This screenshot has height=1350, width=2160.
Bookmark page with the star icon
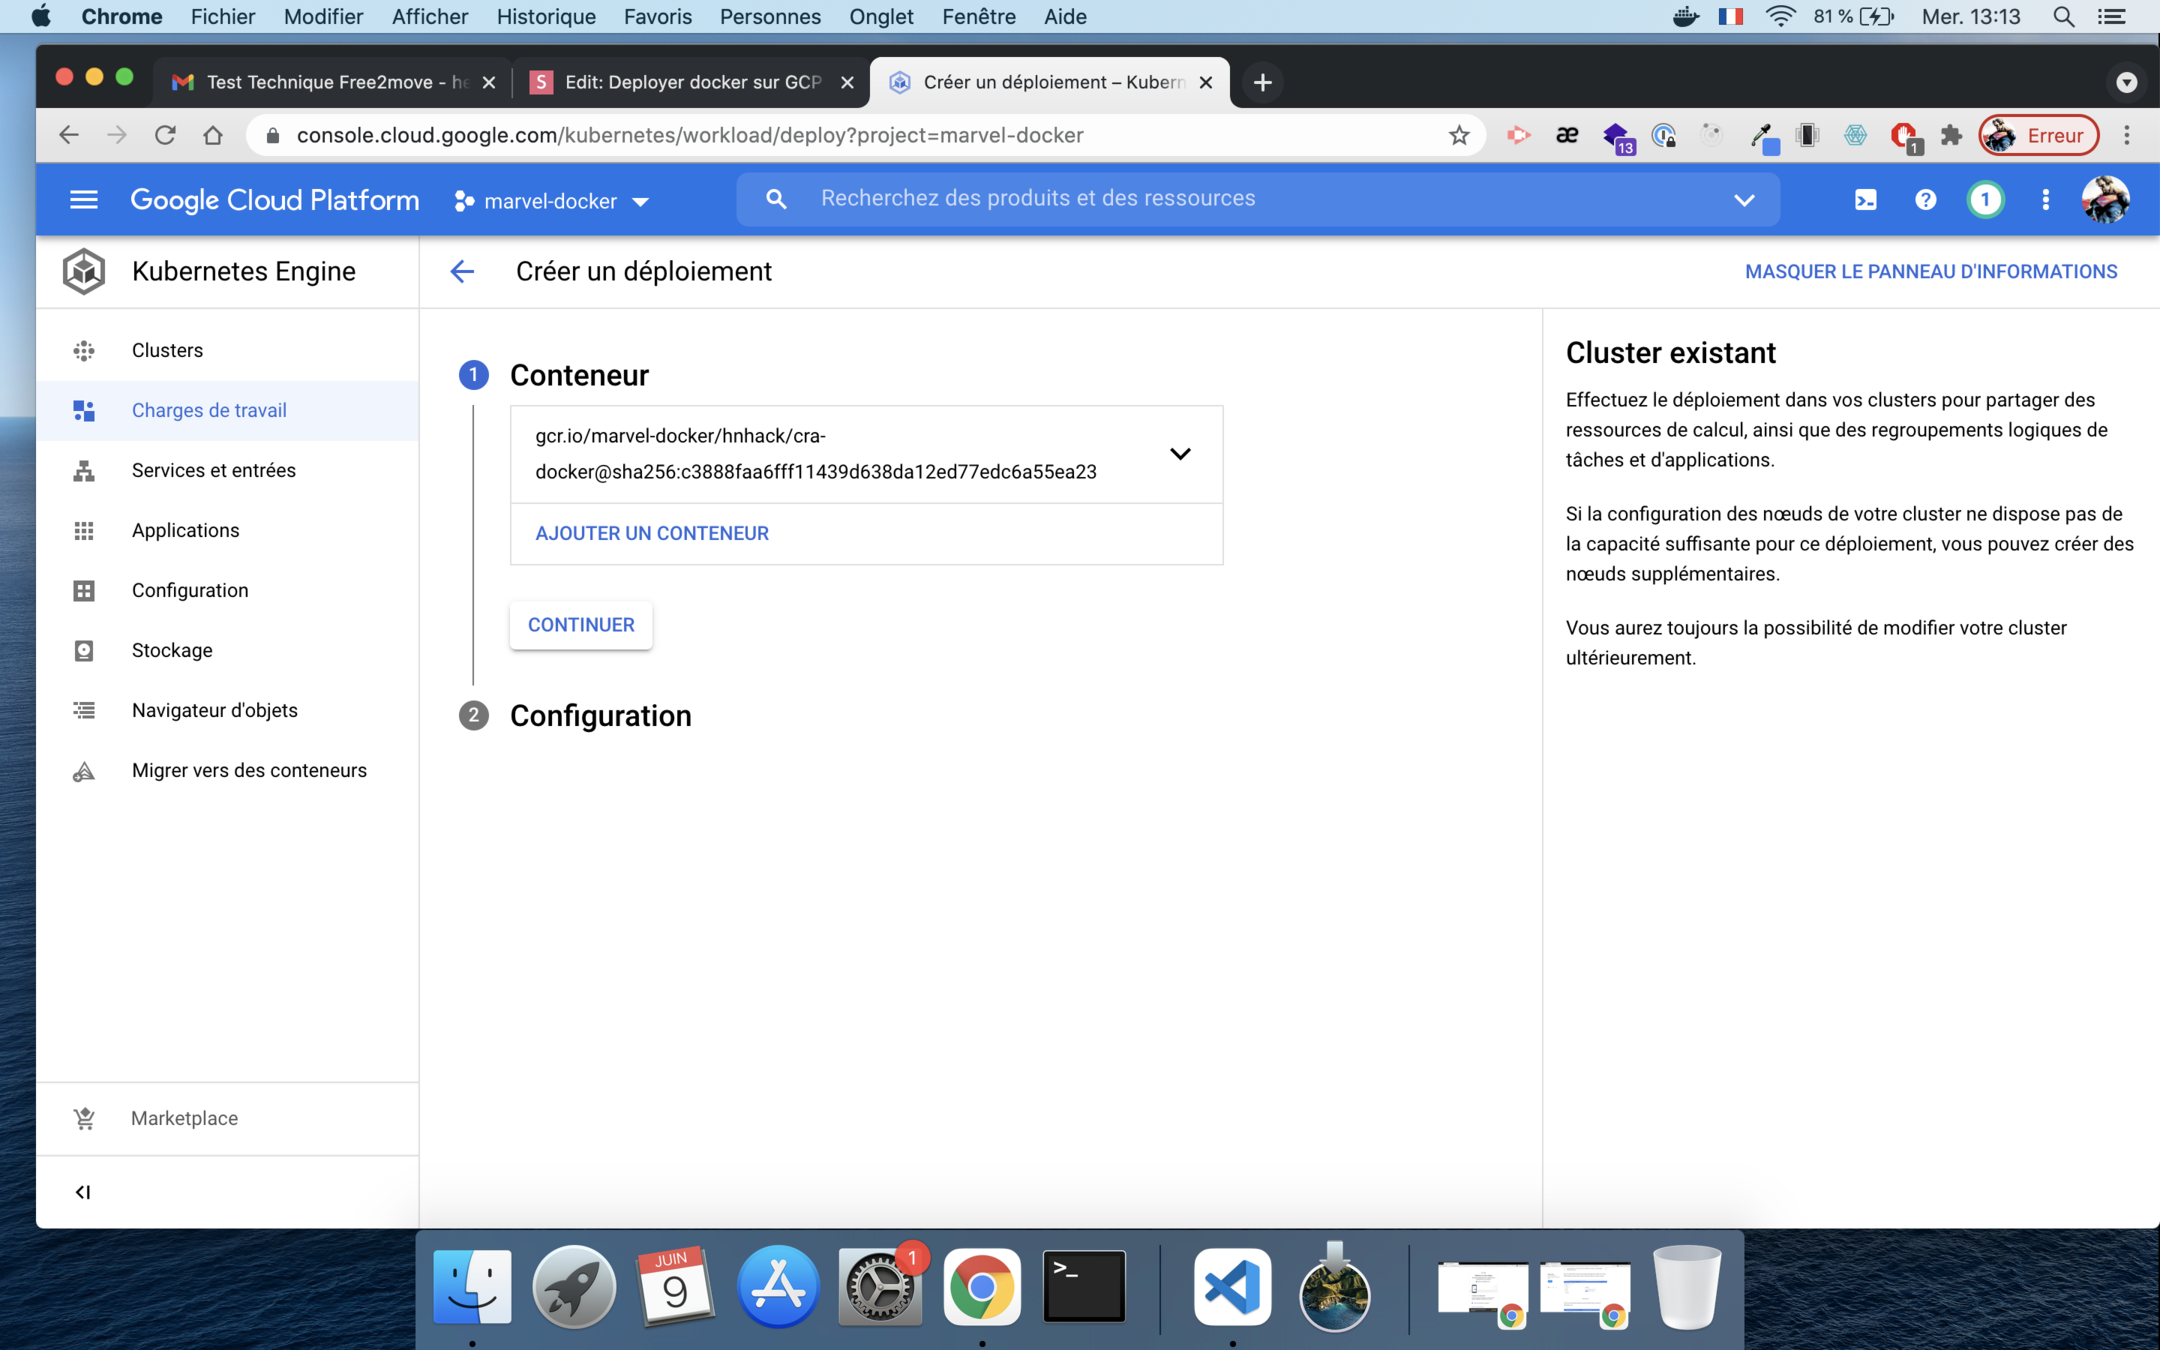[x=1459, y=135]
